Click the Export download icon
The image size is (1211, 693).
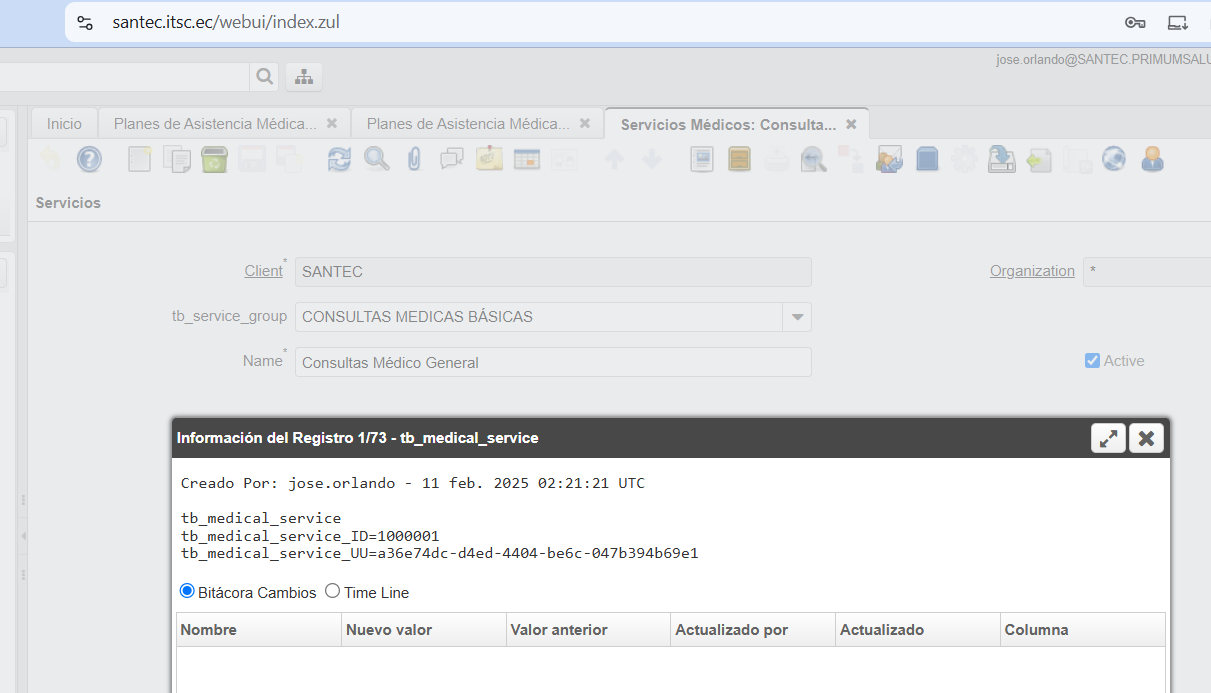tap(1000, 159)
